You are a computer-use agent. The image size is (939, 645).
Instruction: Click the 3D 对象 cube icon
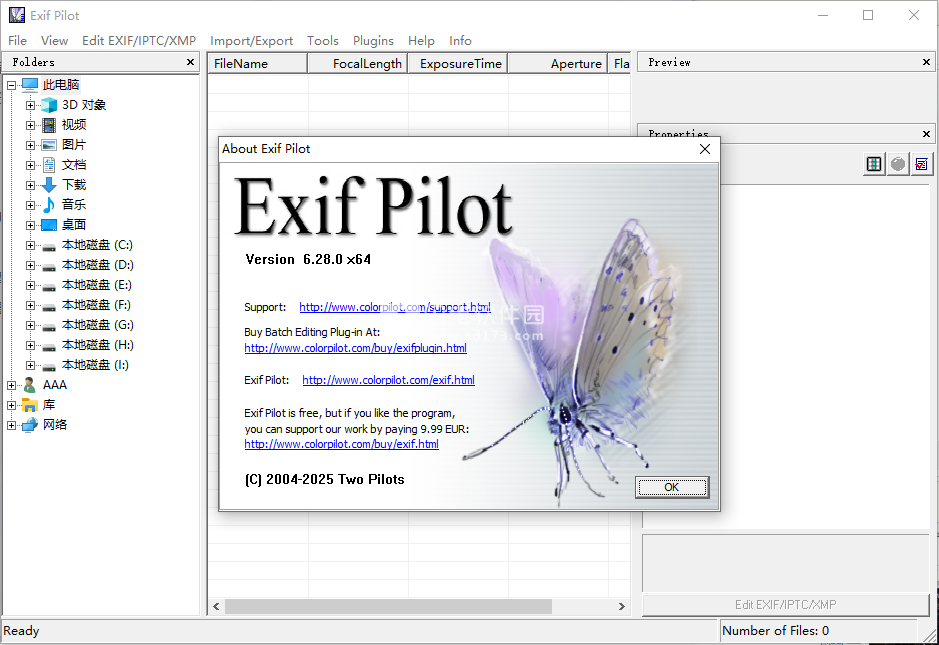click(49, 105)
